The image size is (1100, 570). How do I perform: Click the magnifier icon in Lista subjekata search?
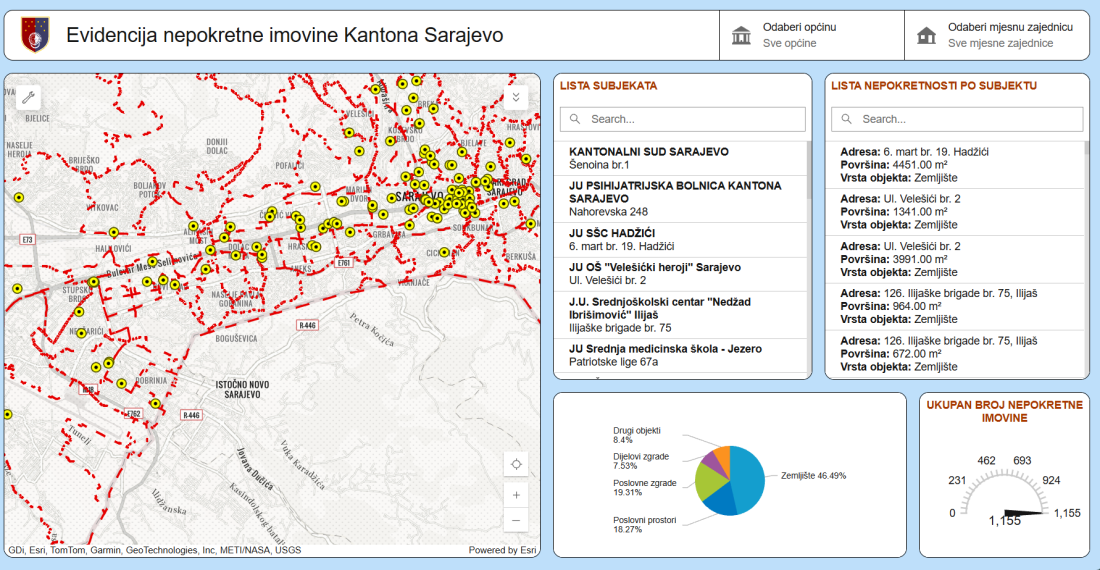pos(575,119)
